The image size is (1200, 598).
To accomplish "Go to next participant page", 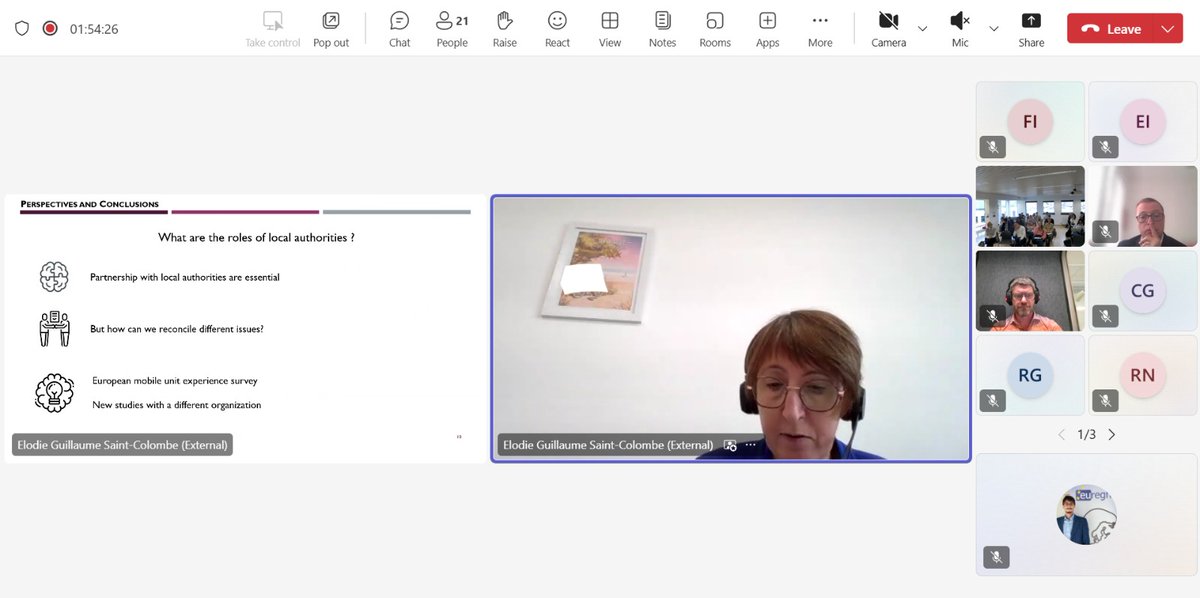I will click(1111, 434).
